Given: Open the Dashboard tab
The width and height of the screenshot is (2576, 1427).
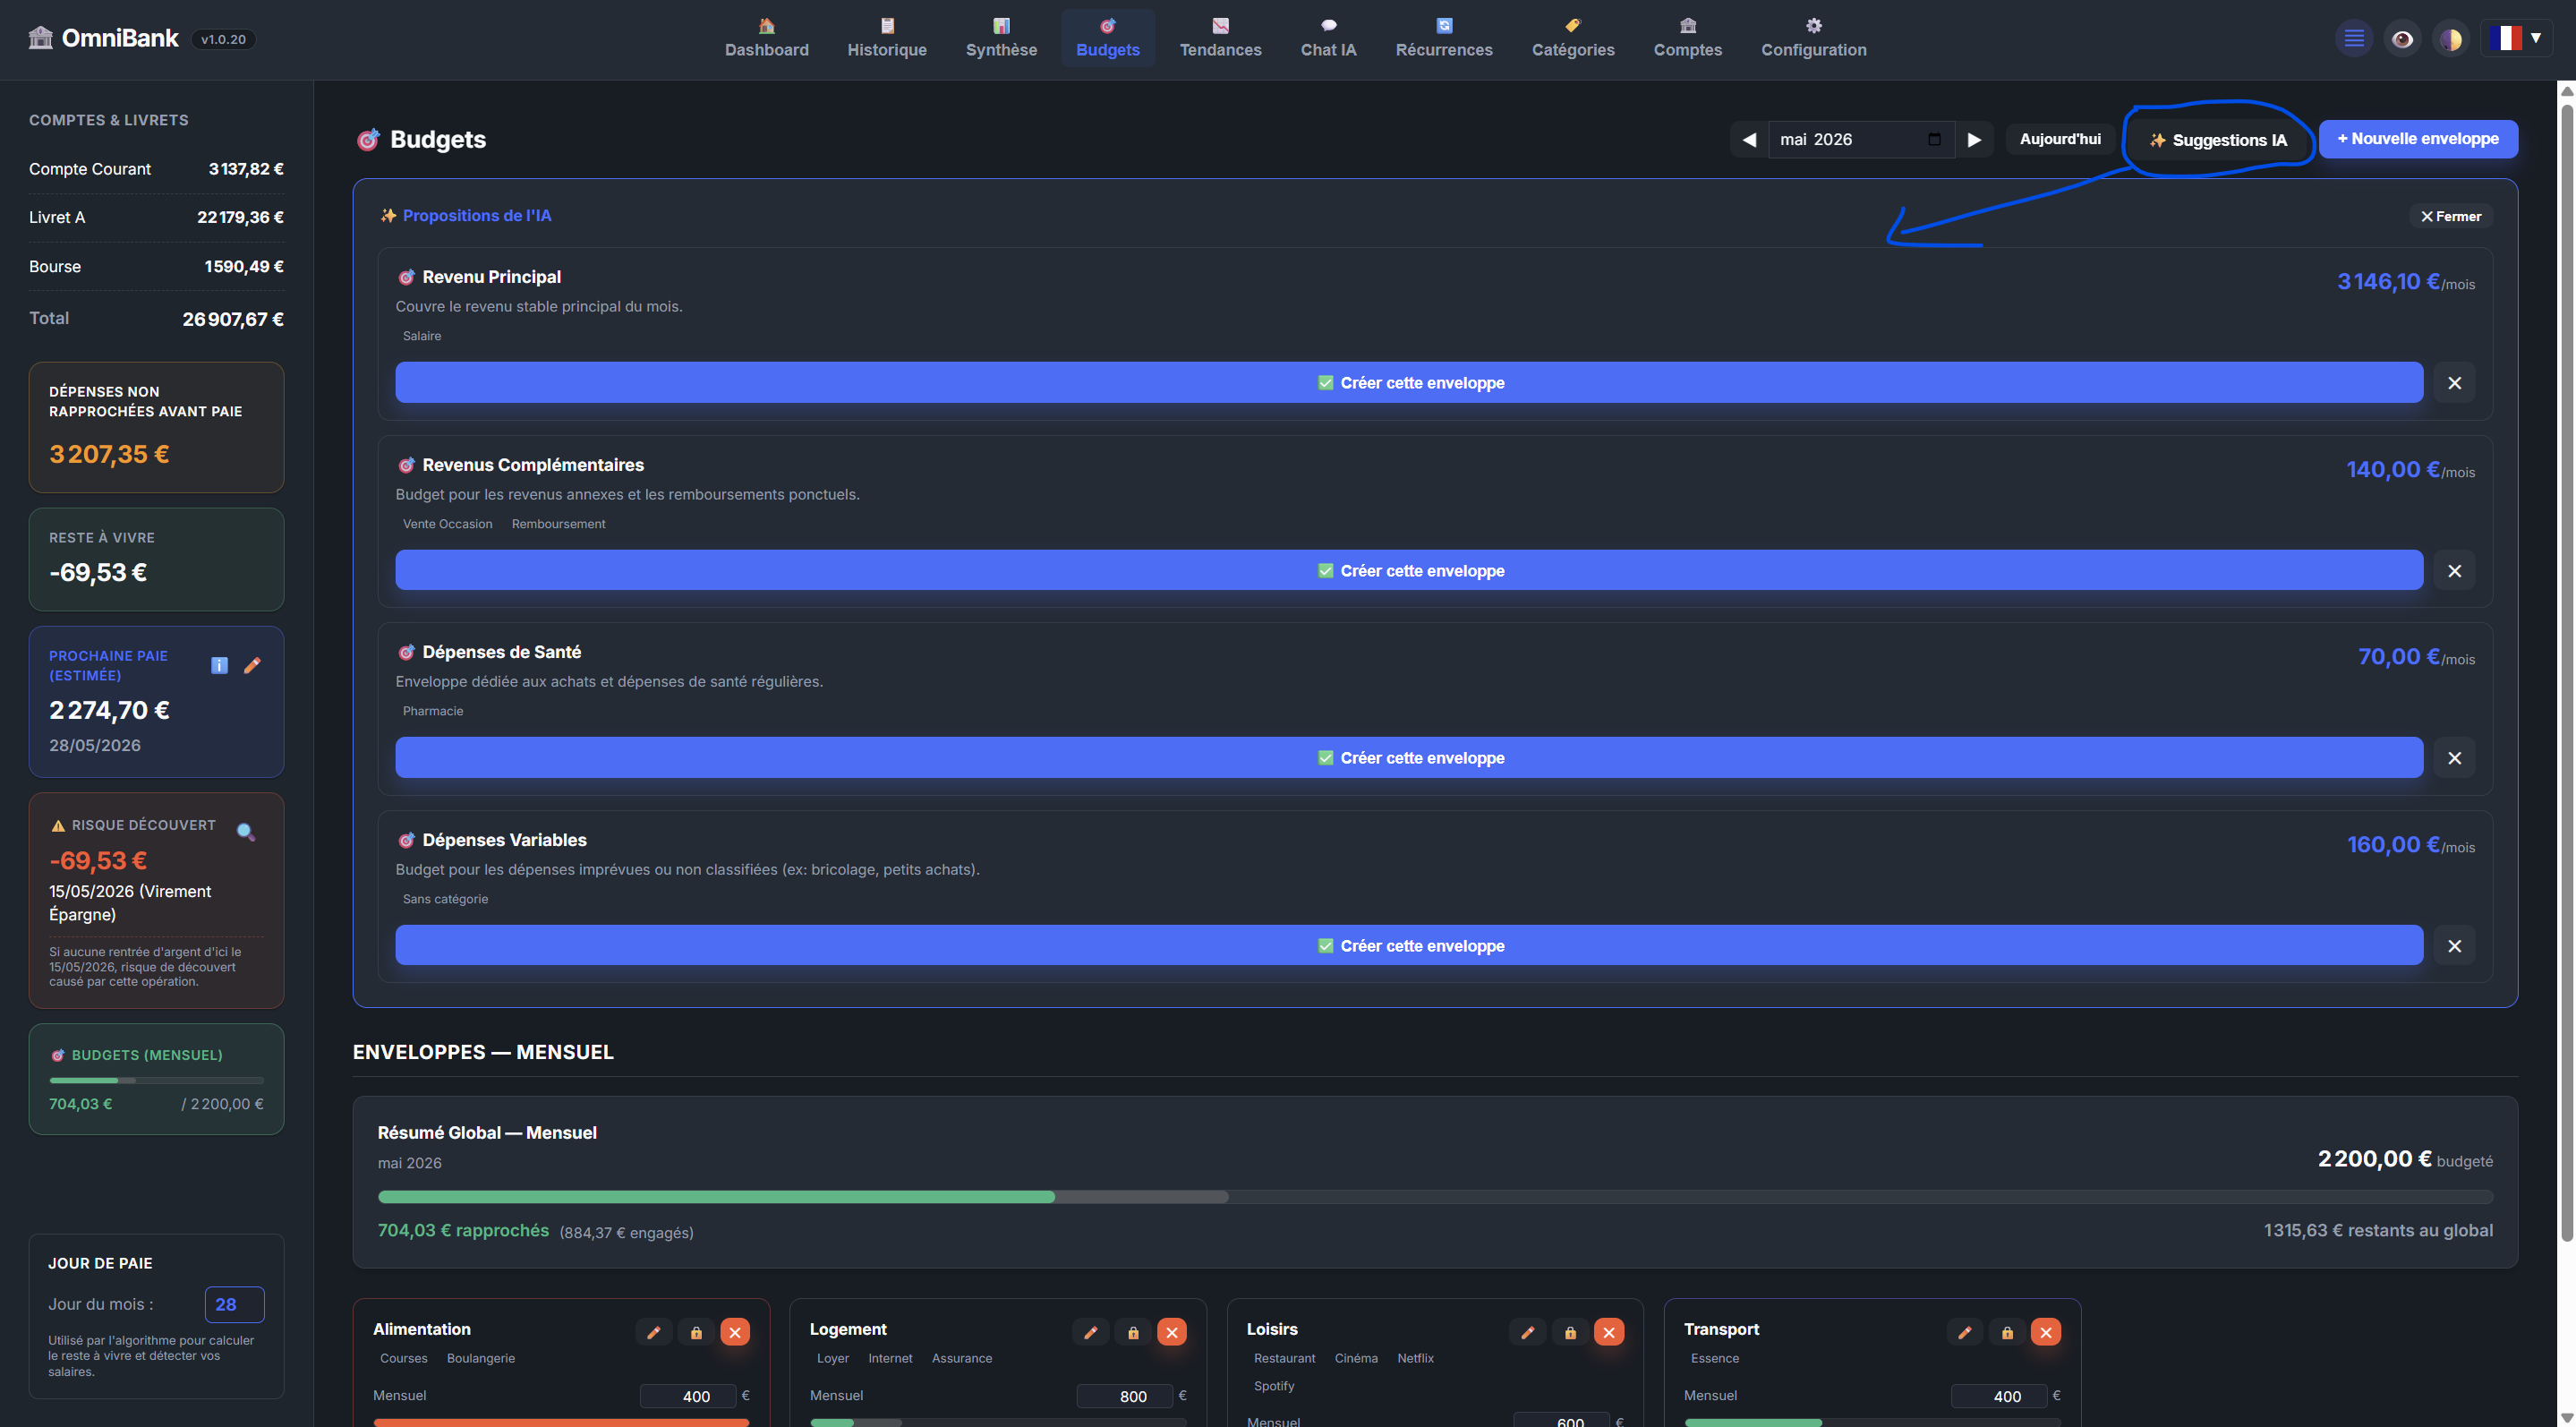Looking at the screenshot, I should click(x=766, y=38).
